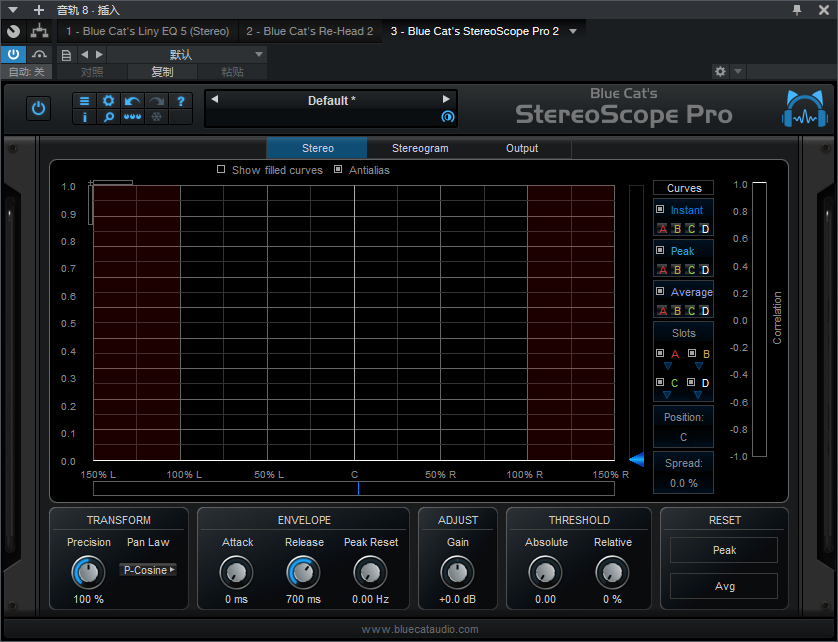Switch to 1 - Blue Cat's Liny EQ 5 tab
Screen dimensions: 838x642
148,32
